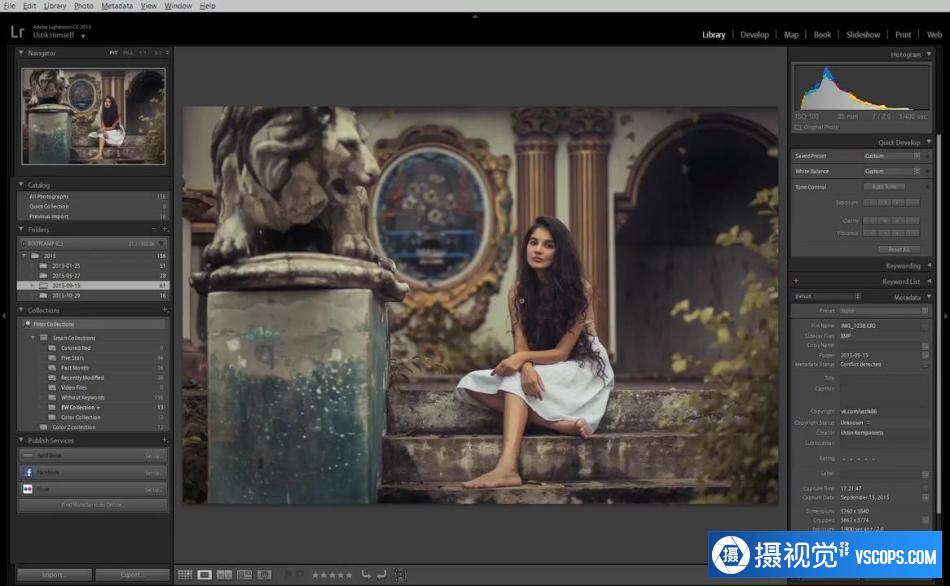This screenshot has height=586, width=950.
Task: Open the Saved Preset dropdown
Action: click(x=892, y=156)
